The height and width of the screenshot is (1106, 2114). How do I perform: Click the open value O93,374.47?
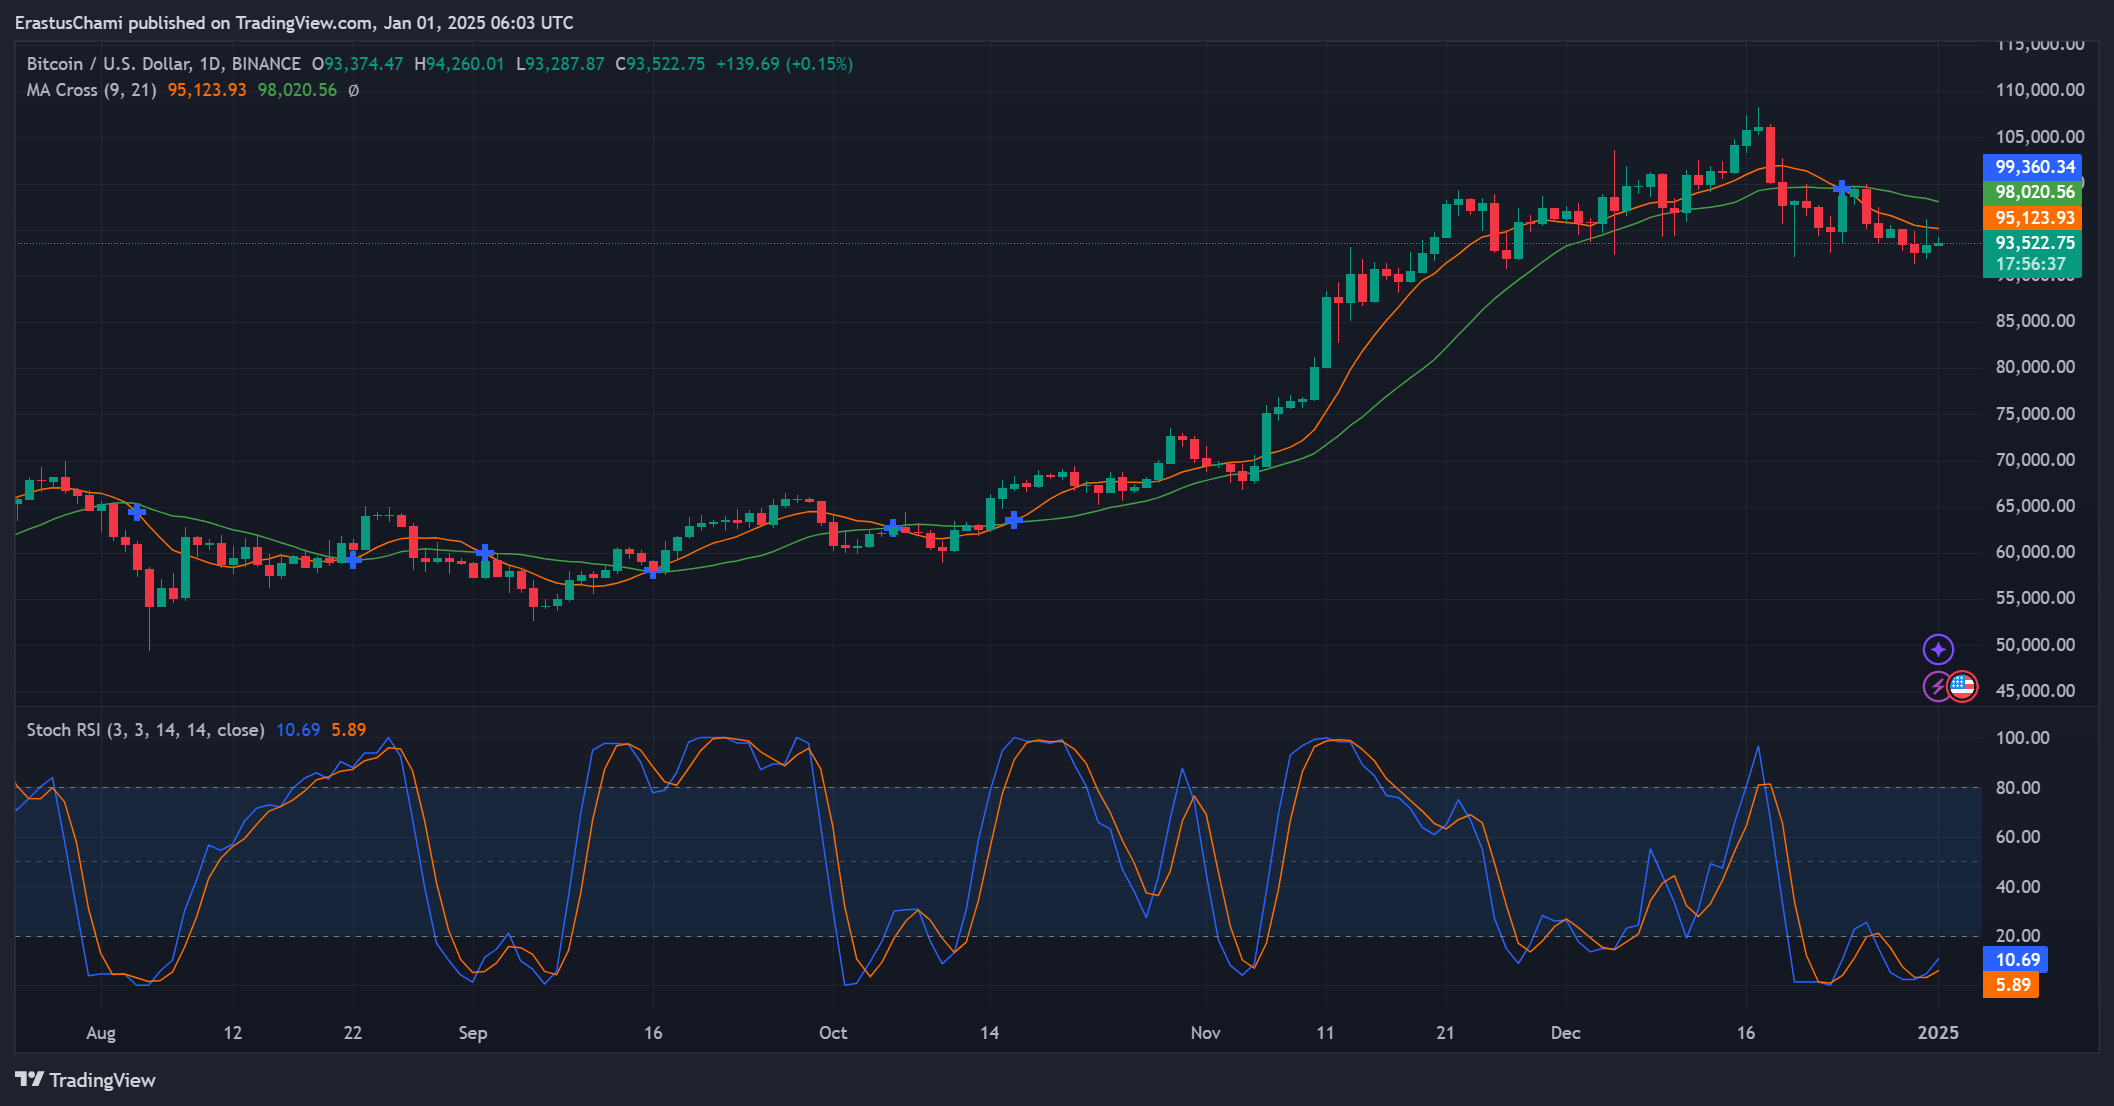(x=358, y=64)
